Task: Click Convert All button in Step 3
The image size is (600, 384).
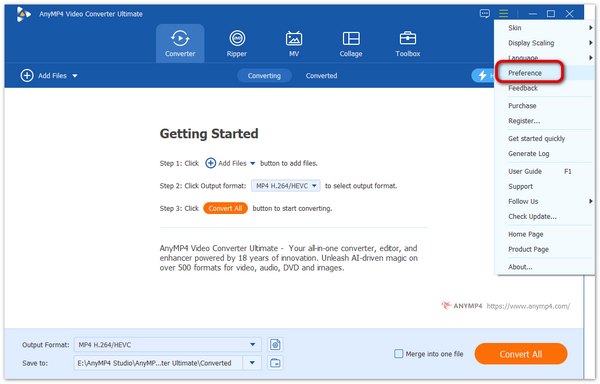Action: (x=225, y=208)
